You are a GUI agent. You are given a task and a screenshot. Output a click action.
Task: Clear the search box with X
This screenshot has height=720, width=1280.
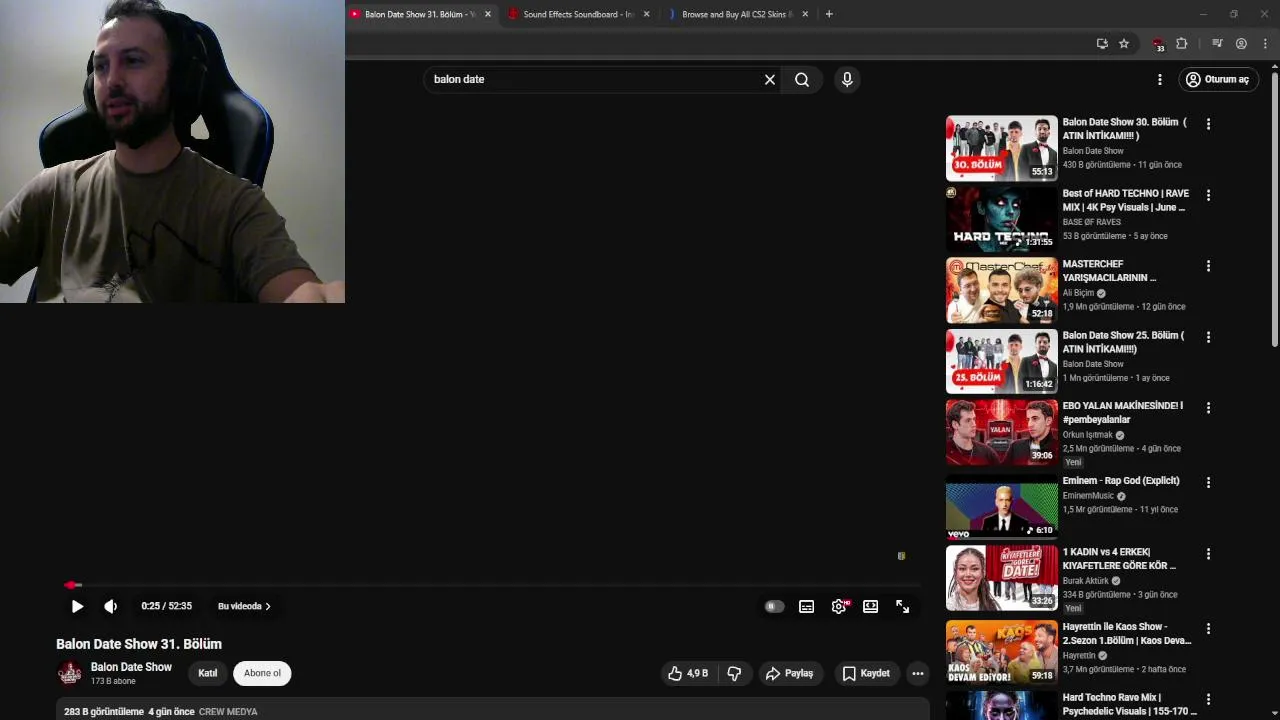[x=770, y=79]
